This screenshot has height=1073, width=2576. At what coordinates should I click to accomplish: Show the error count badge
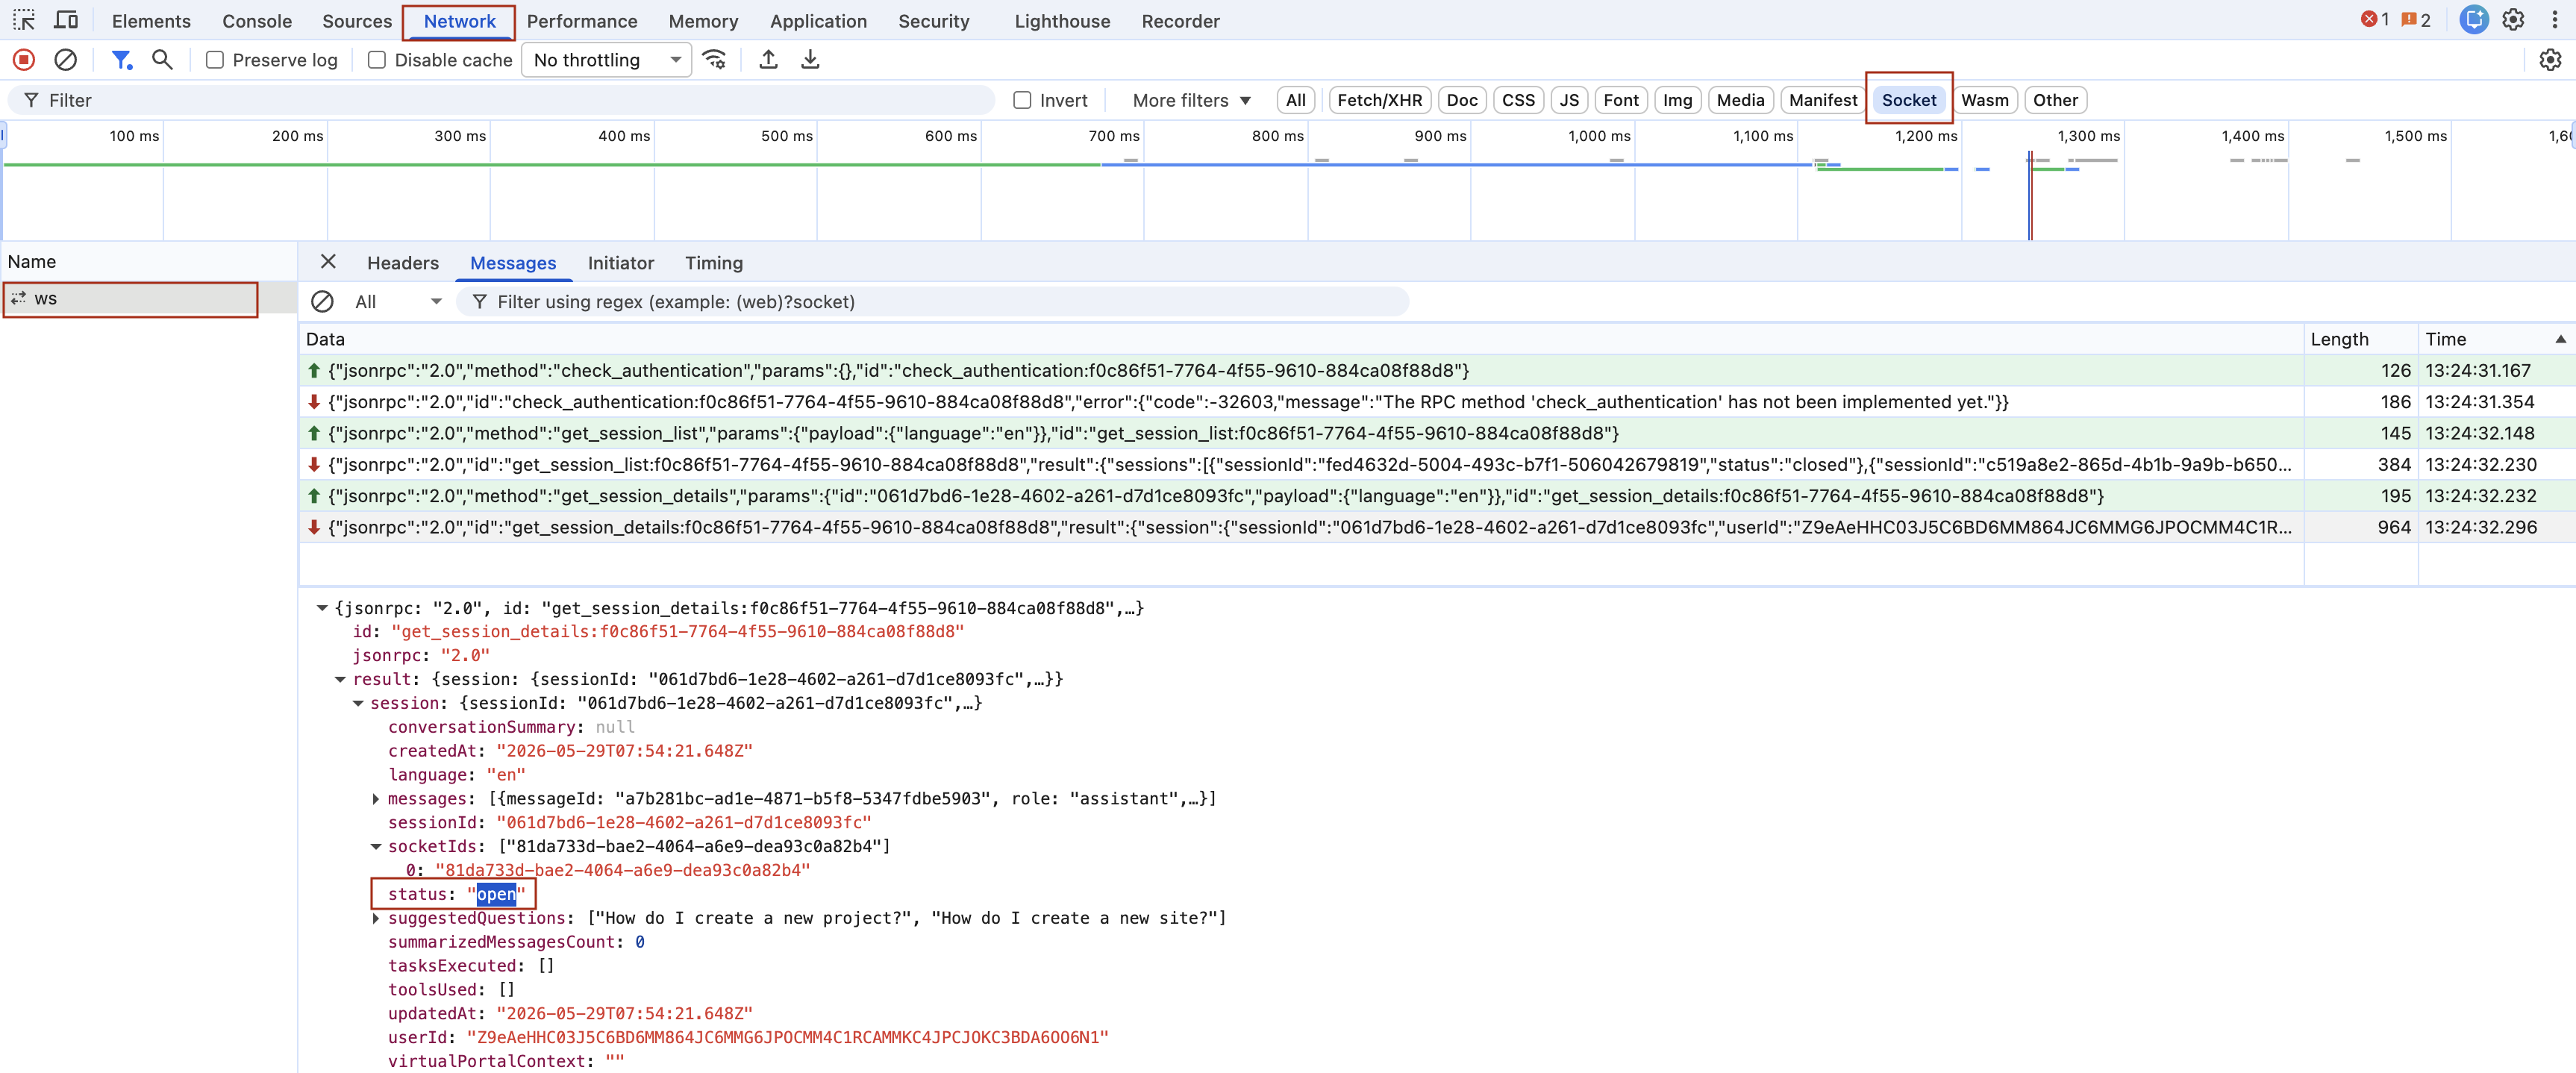[2375, 20]
